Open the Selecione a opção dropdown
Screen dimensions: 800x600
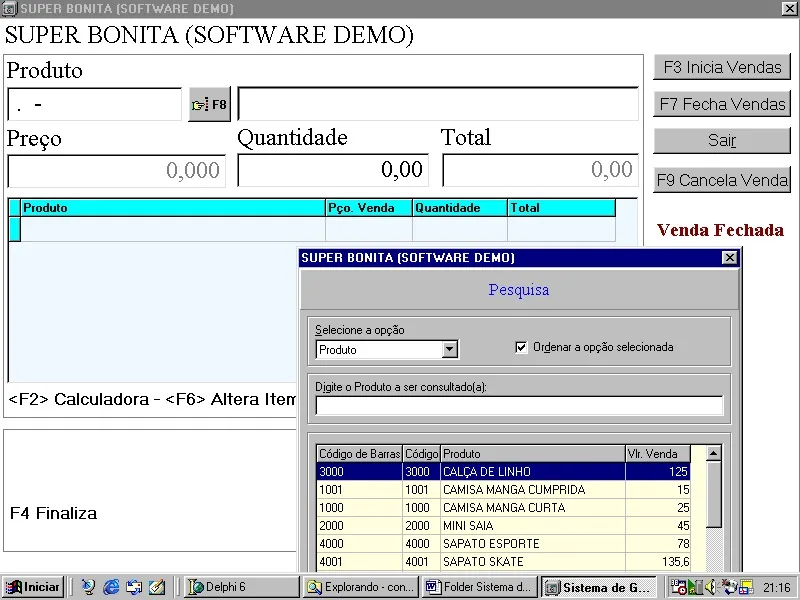(x=449, y=350)
